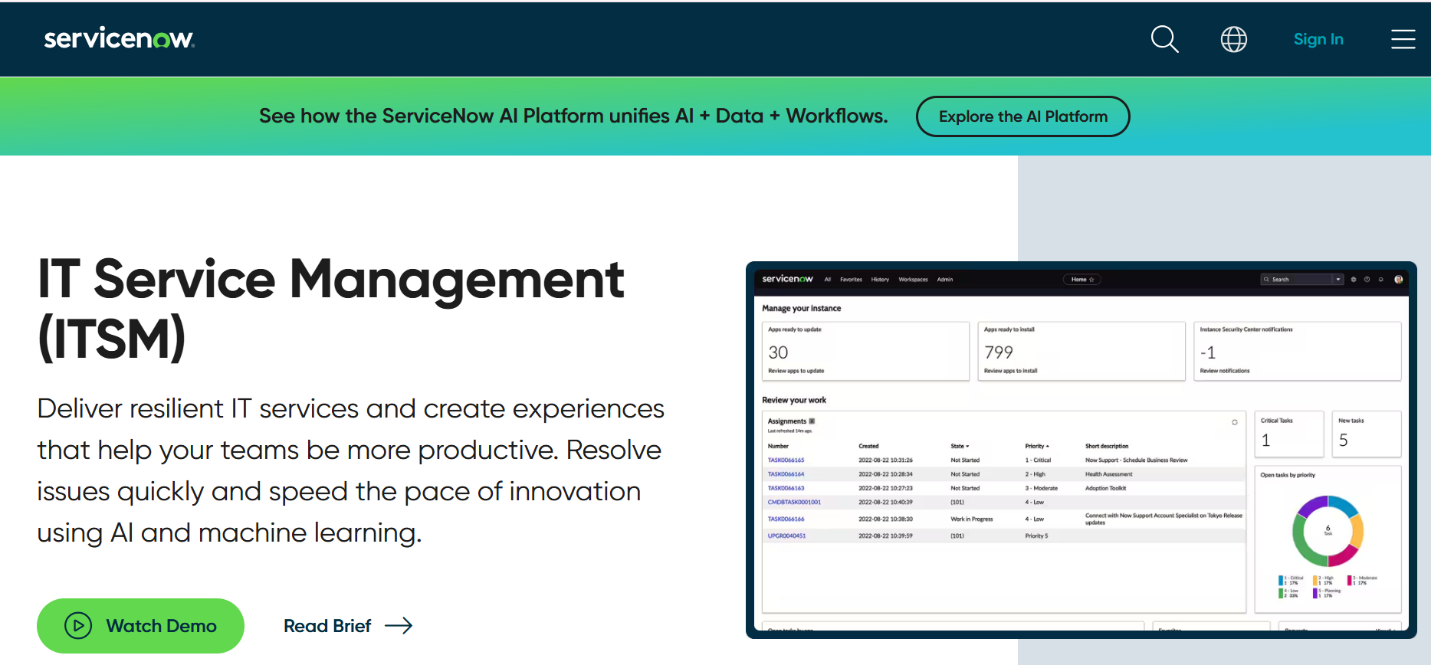Click the dashboard image user avatar
1431x665 pixels.
tap(1398, 280)
